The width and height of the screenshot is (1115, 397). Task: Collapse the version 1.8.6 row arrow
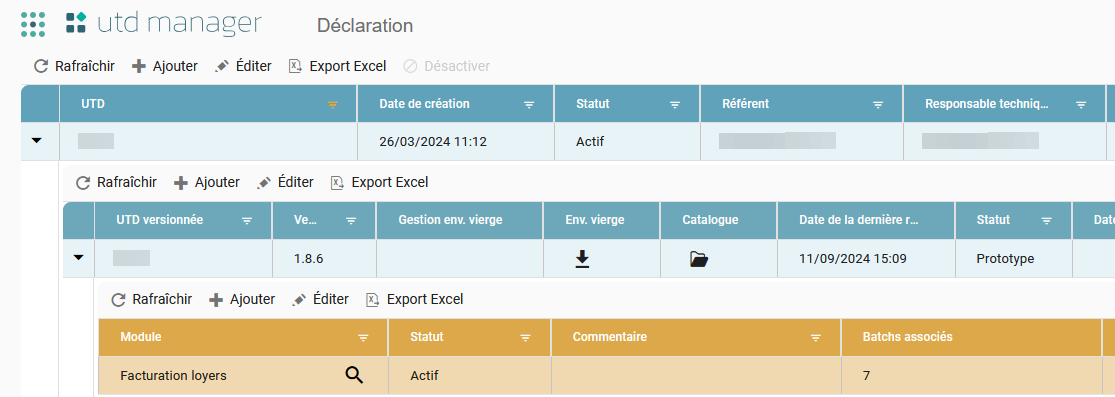click(79, 258)
